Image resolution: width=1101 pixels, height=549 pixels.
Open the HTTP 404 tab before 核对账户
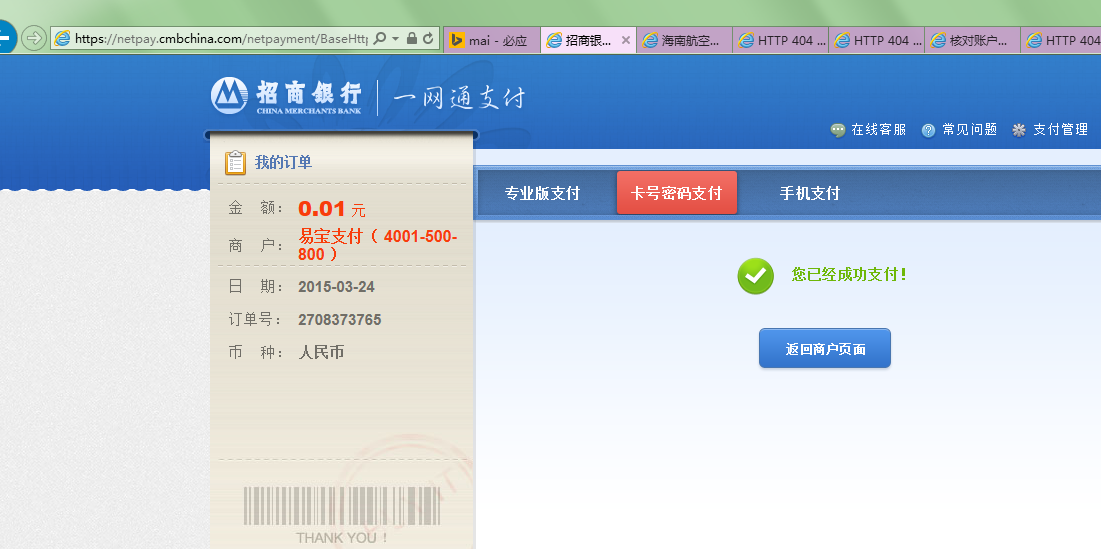point(877,41)
